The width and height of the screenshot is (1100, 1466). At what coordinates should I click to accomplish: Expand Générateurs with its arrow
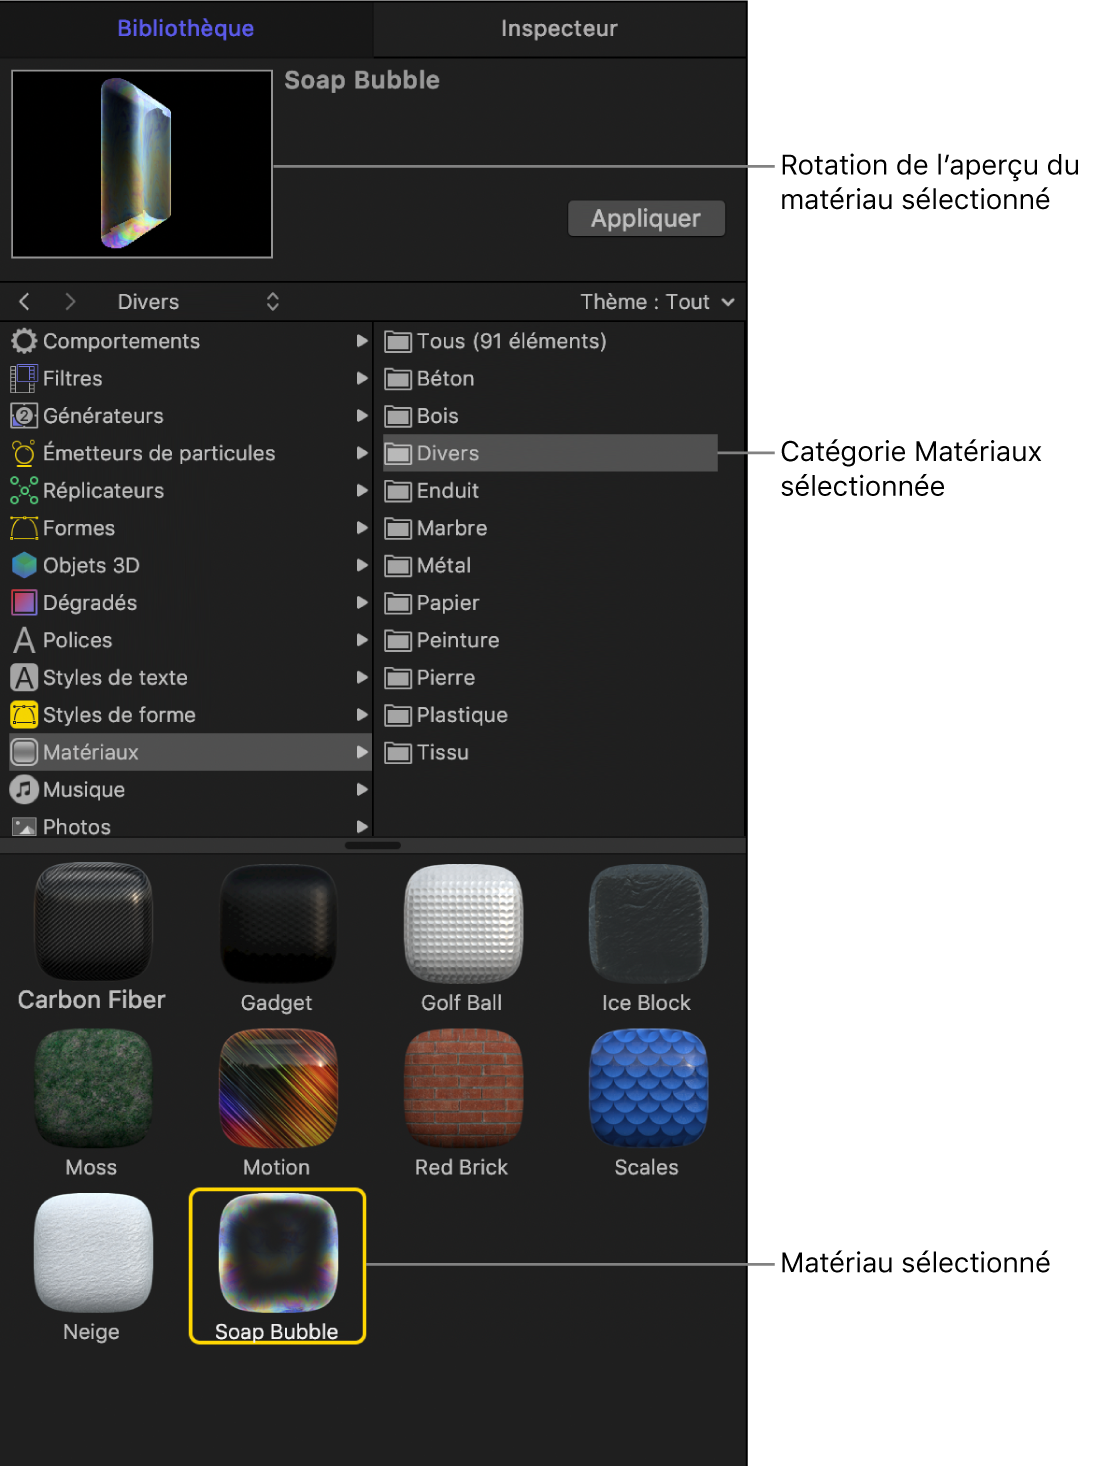click(x=362, y=416)
